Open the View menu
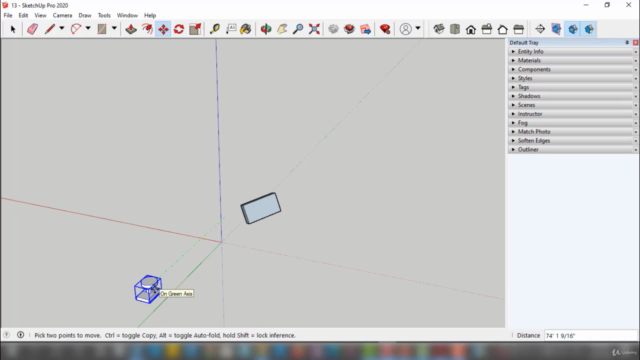The image size is (640, 360). coord(40,15)
